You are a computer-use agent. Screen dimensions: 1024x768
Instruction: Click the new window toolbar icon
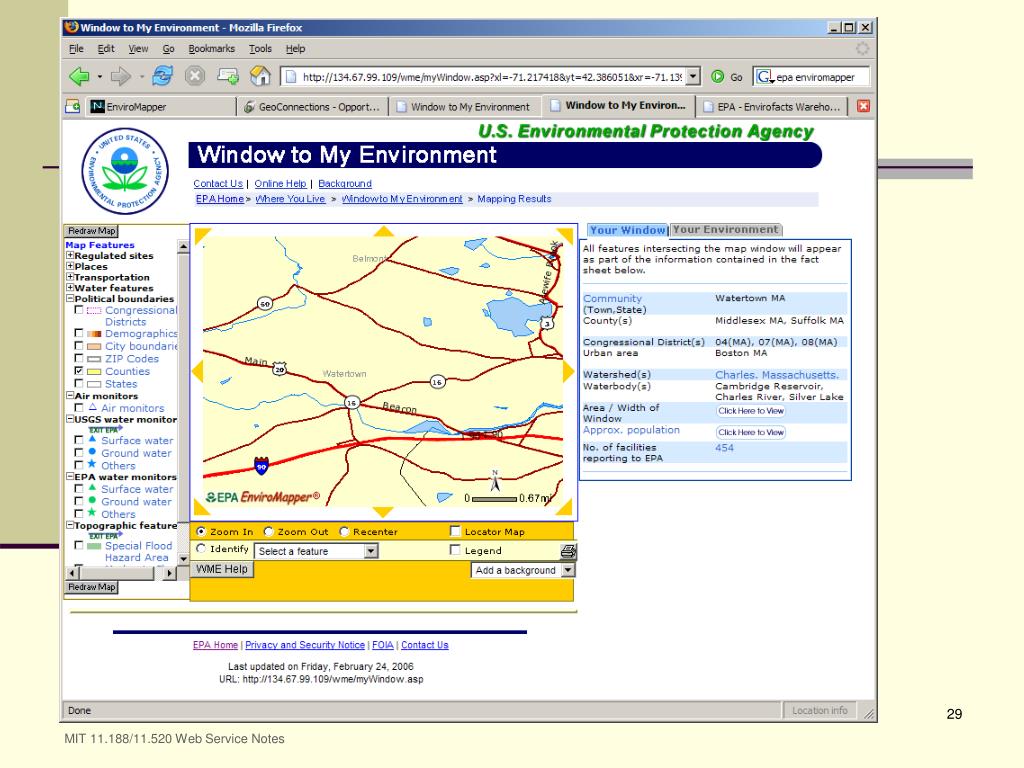coord(228,76)
